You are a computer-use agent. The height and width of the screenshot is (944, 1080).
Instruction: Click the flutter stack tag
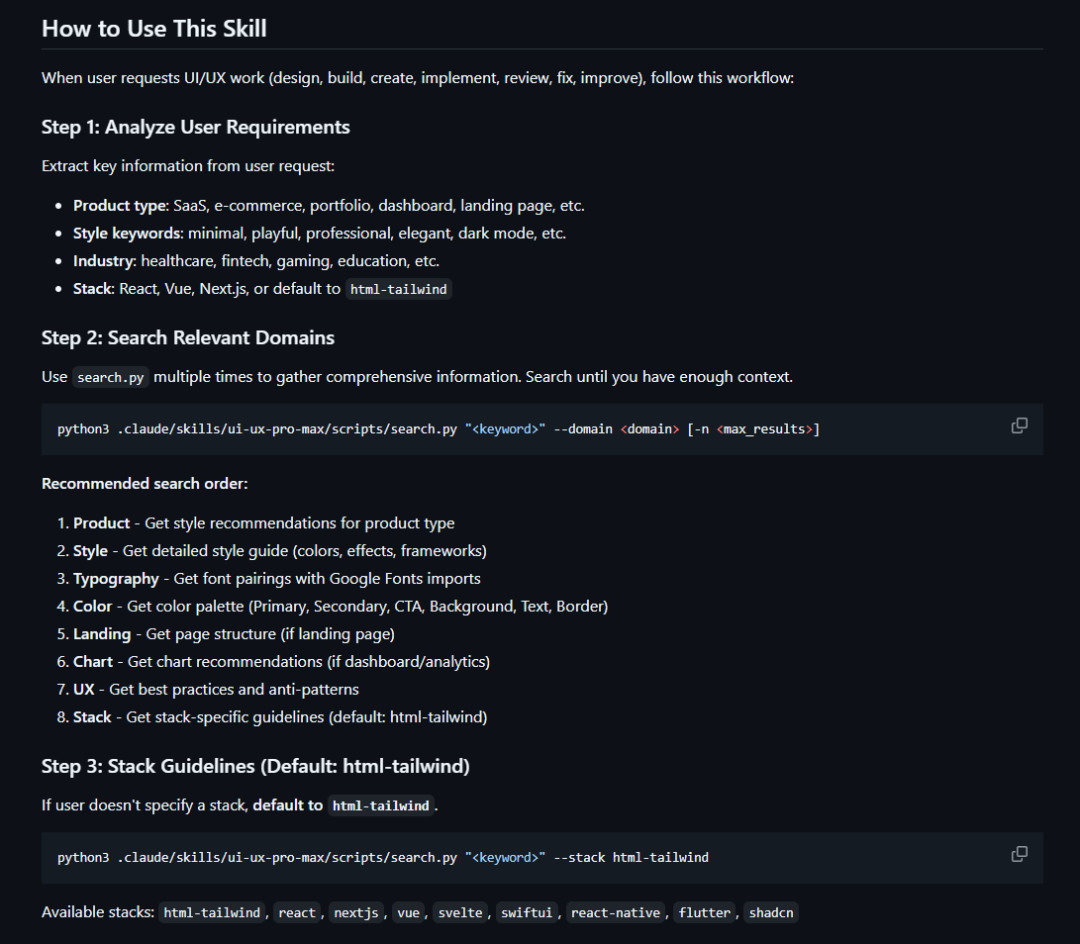tap(704, 912)
